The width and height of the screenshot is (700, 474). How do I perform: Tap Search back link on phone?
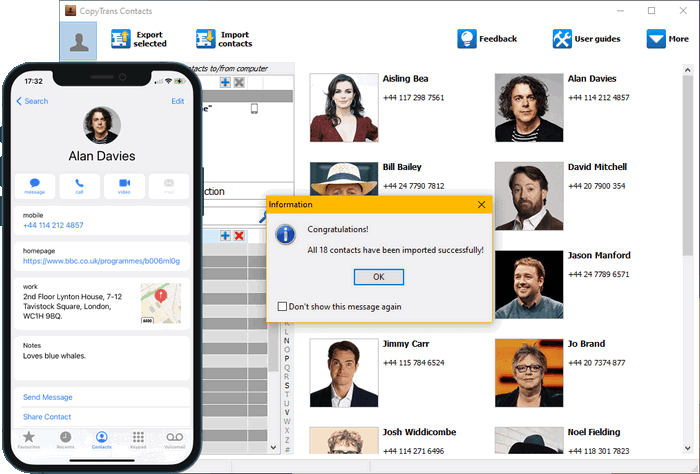(x=32, y=101)
